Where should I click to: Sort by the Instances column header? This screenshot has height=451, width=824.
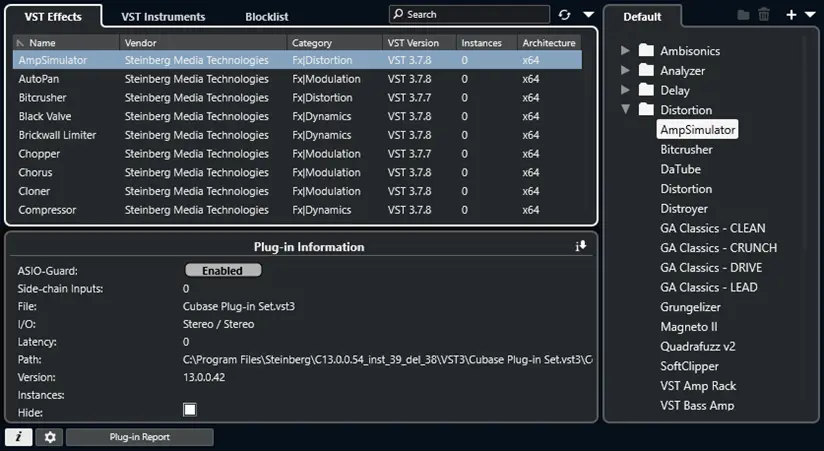pyautogui.click(x=486, y=43)
